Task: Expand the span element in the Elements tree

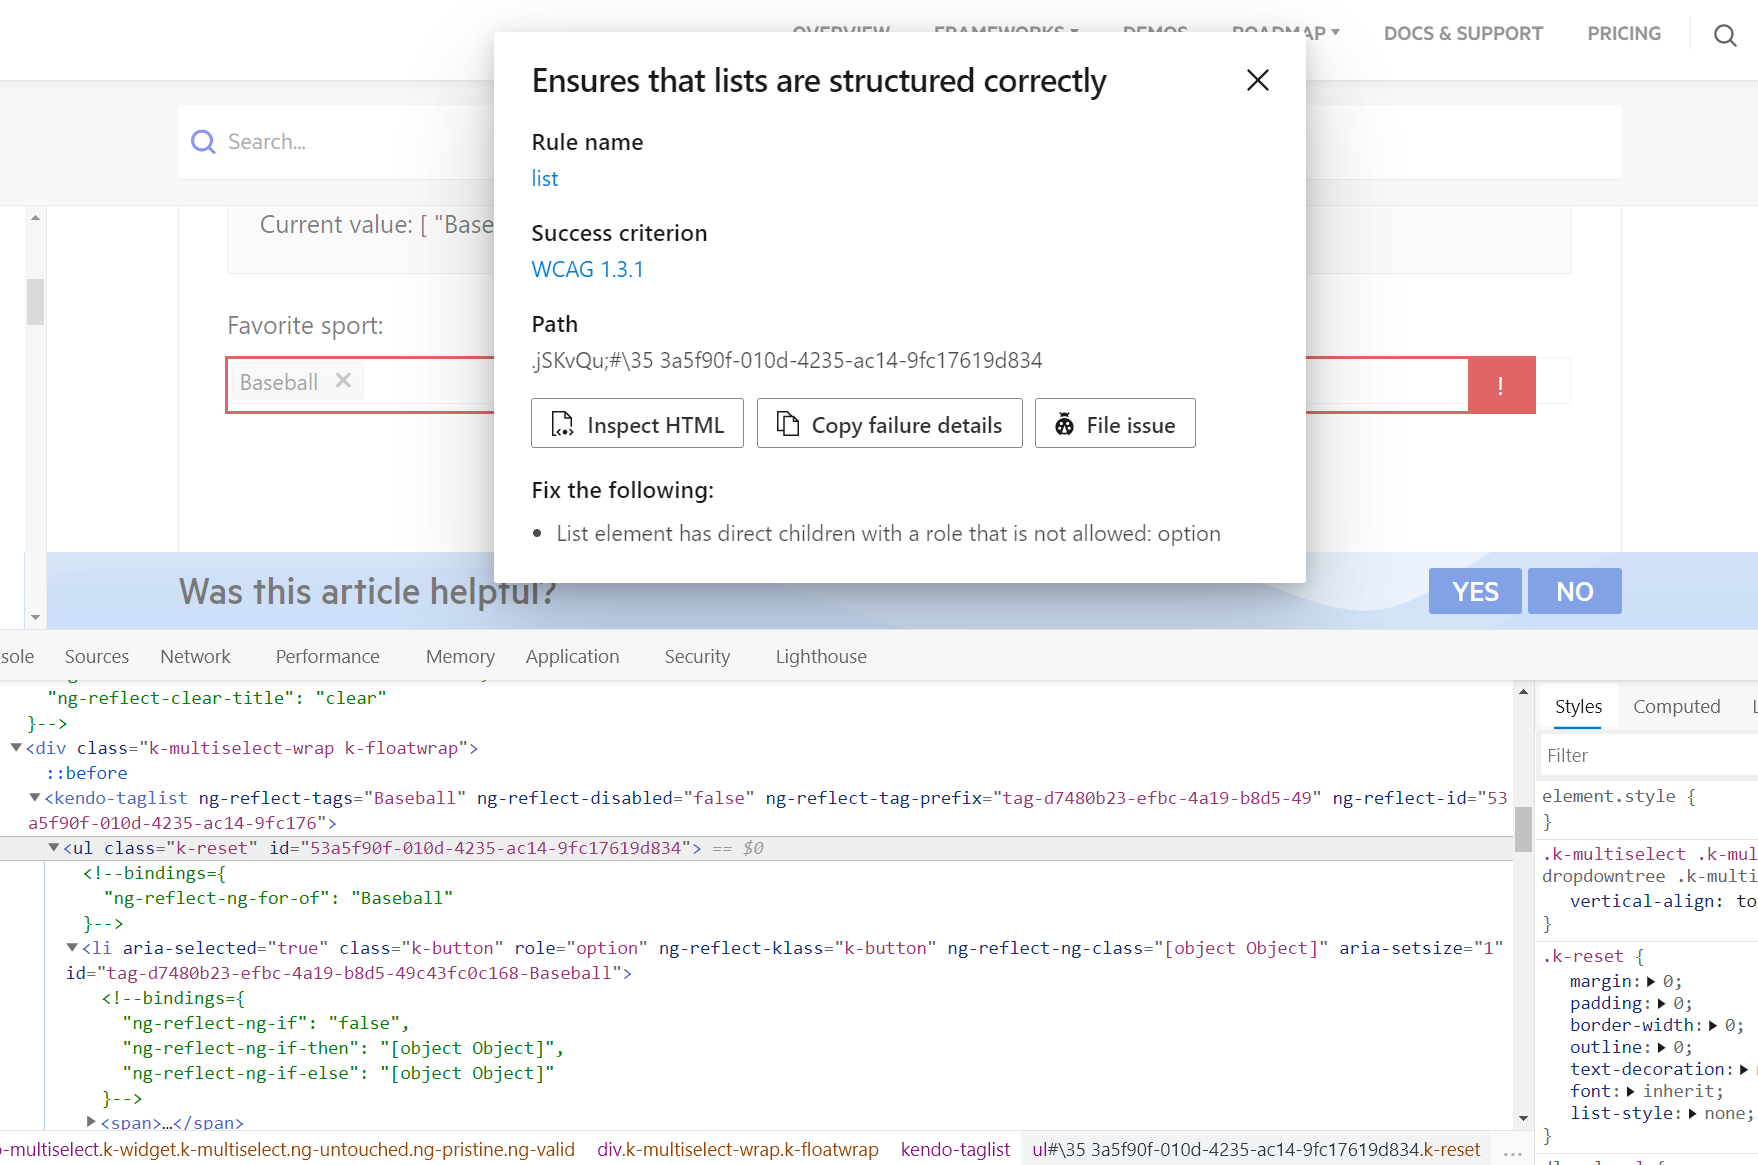Action: (x=89, y=1122)
